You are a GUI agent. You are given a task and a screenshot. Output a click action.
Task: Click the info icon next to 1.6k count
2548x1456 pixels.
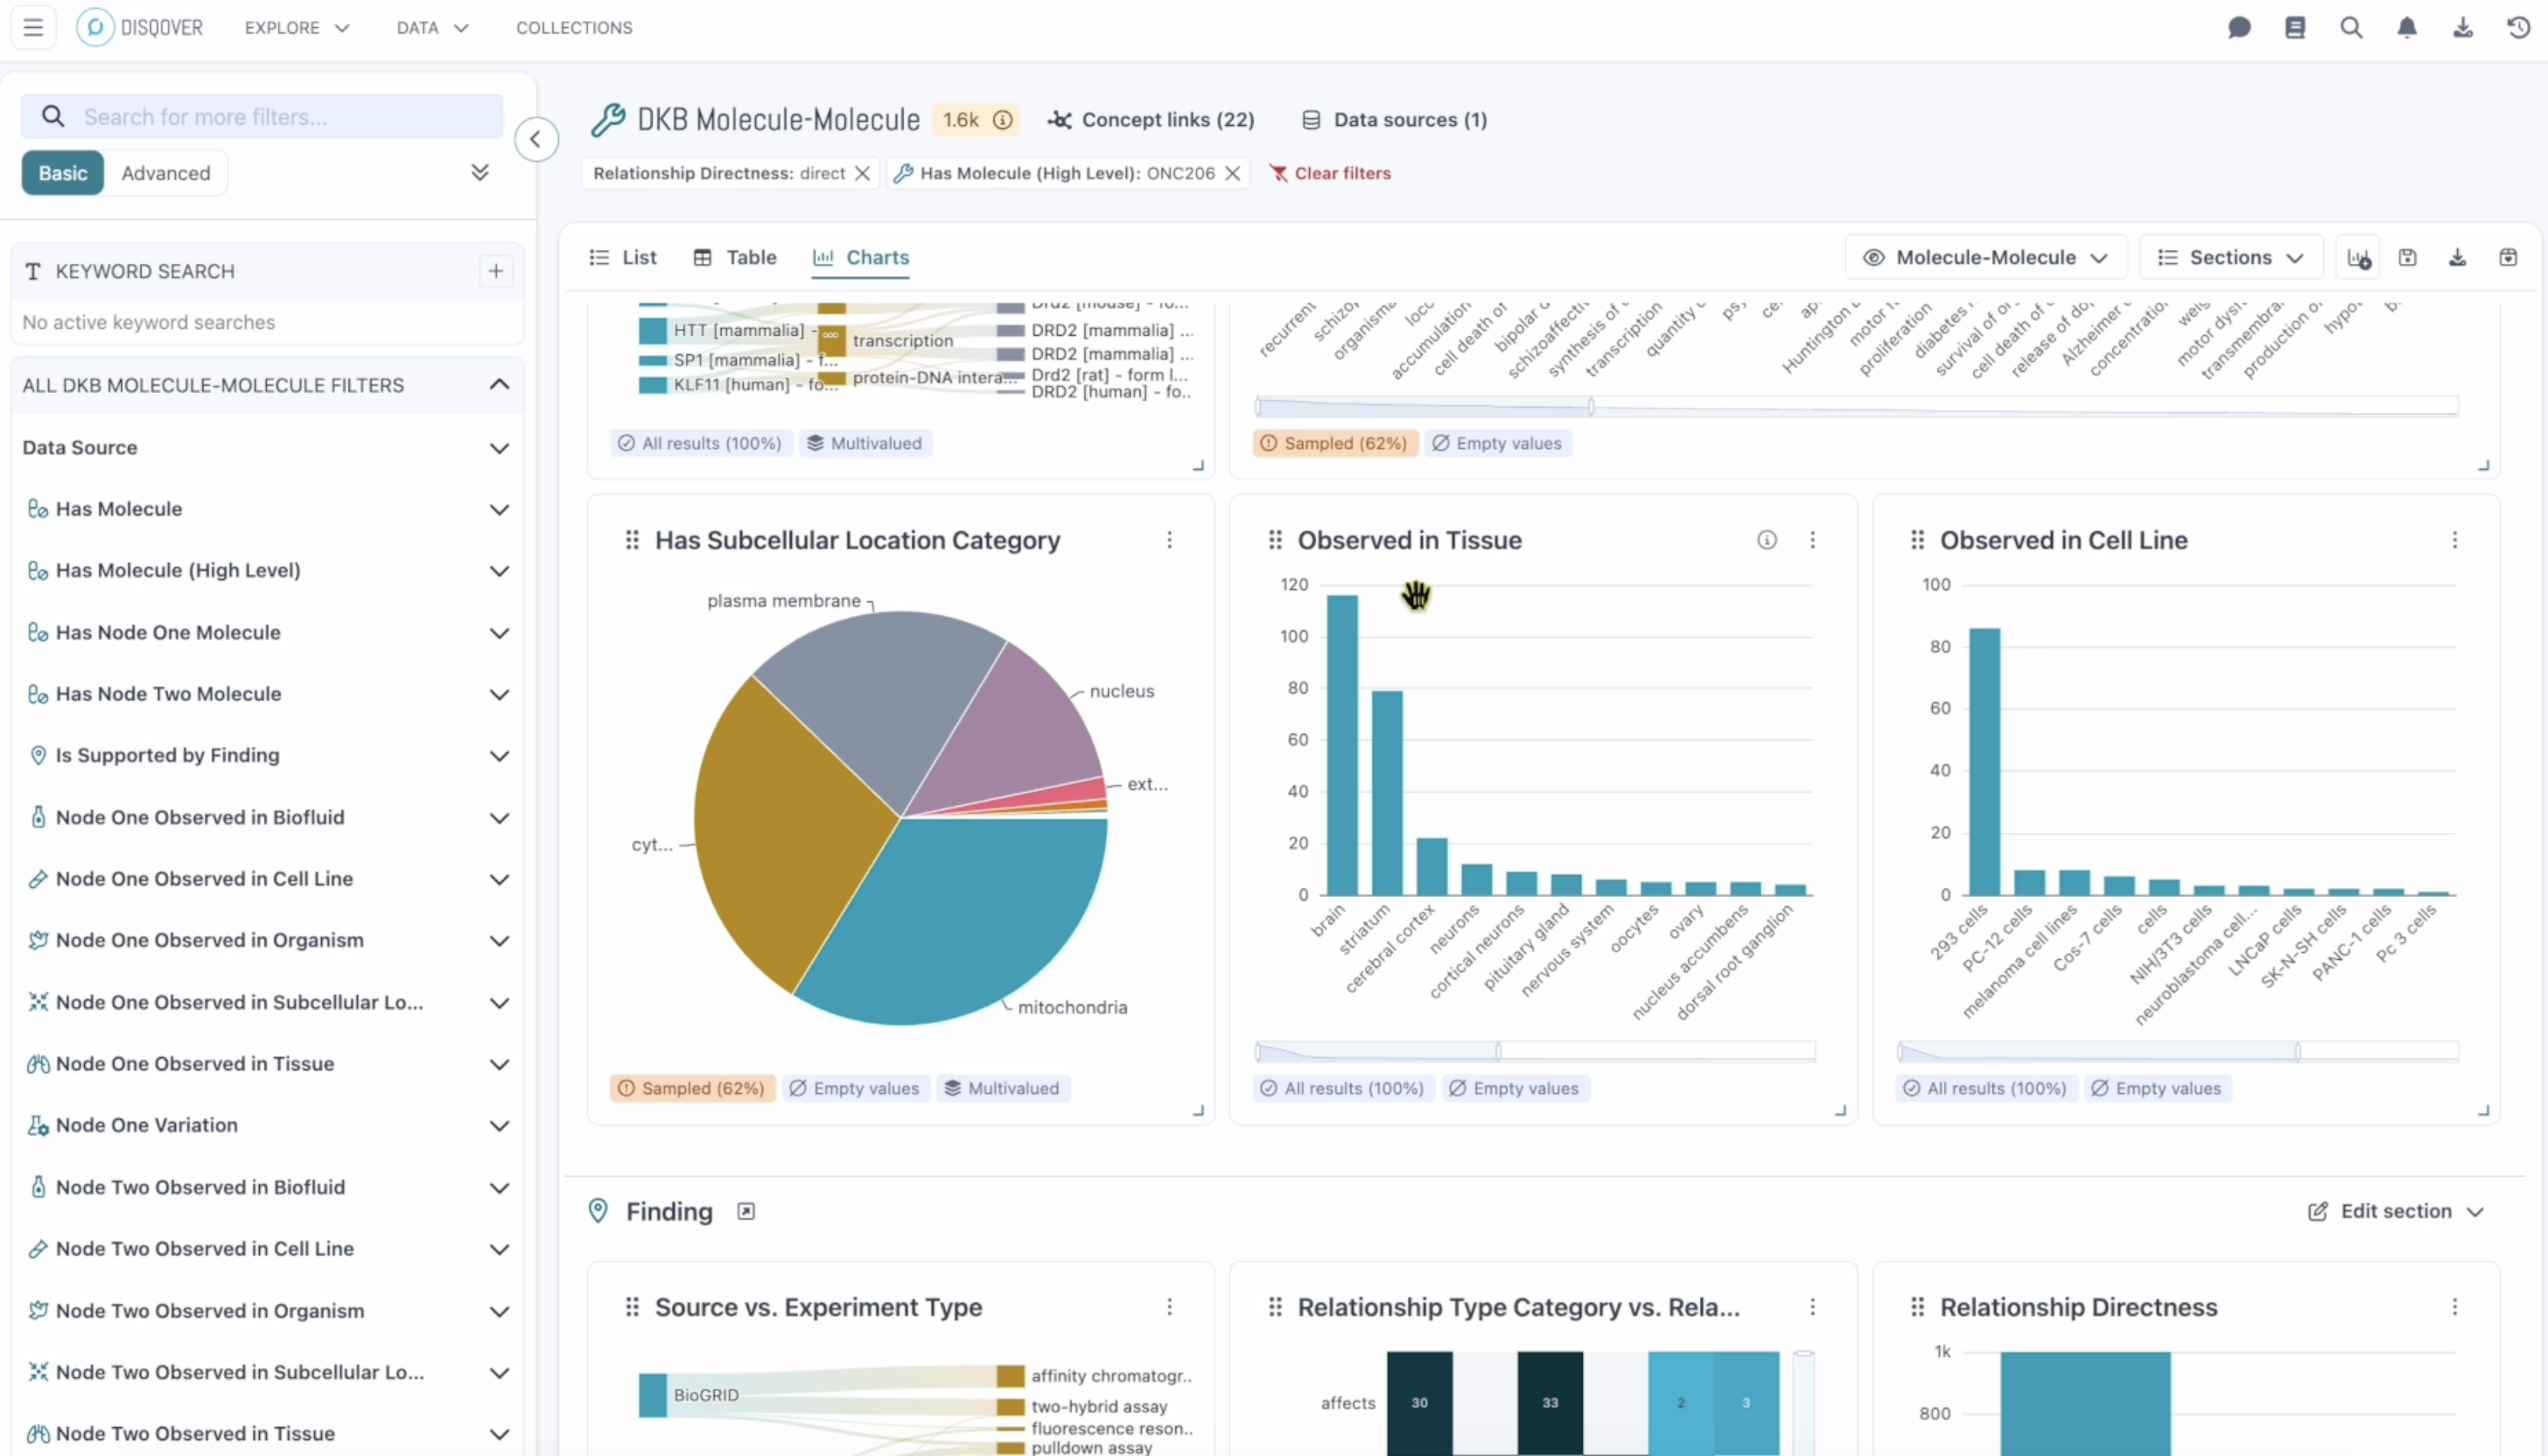pos(1002,120)
